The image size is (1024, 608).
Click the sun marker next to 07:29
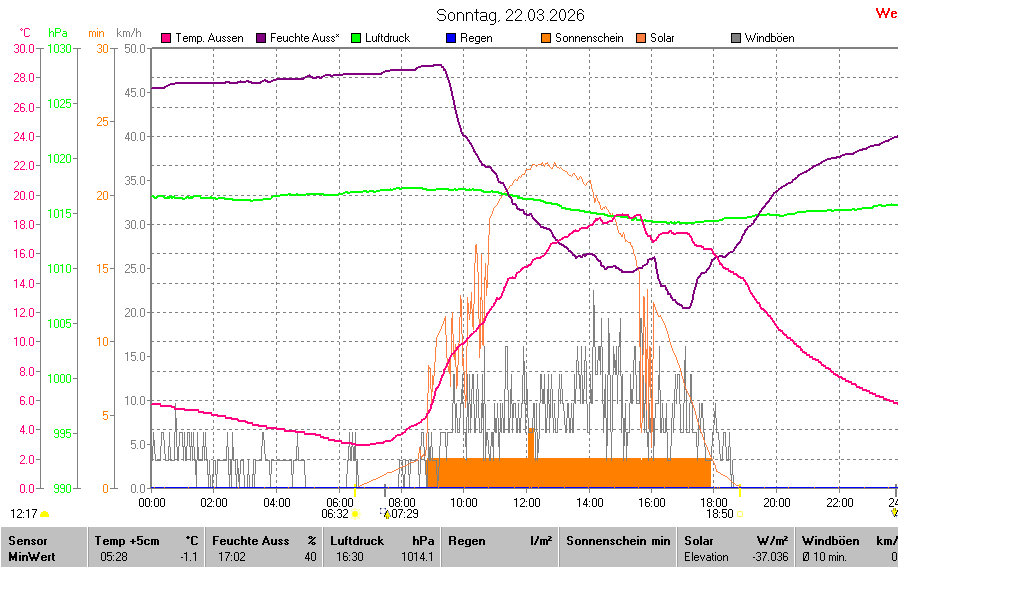384,513
